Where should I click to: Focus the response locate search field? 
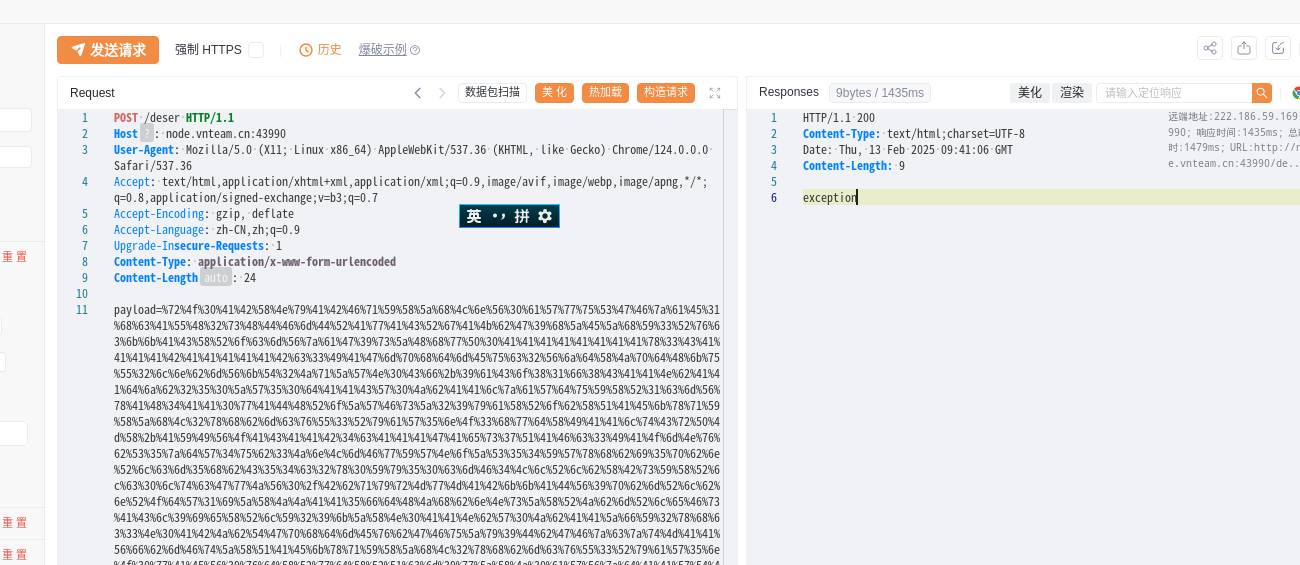1174,93
